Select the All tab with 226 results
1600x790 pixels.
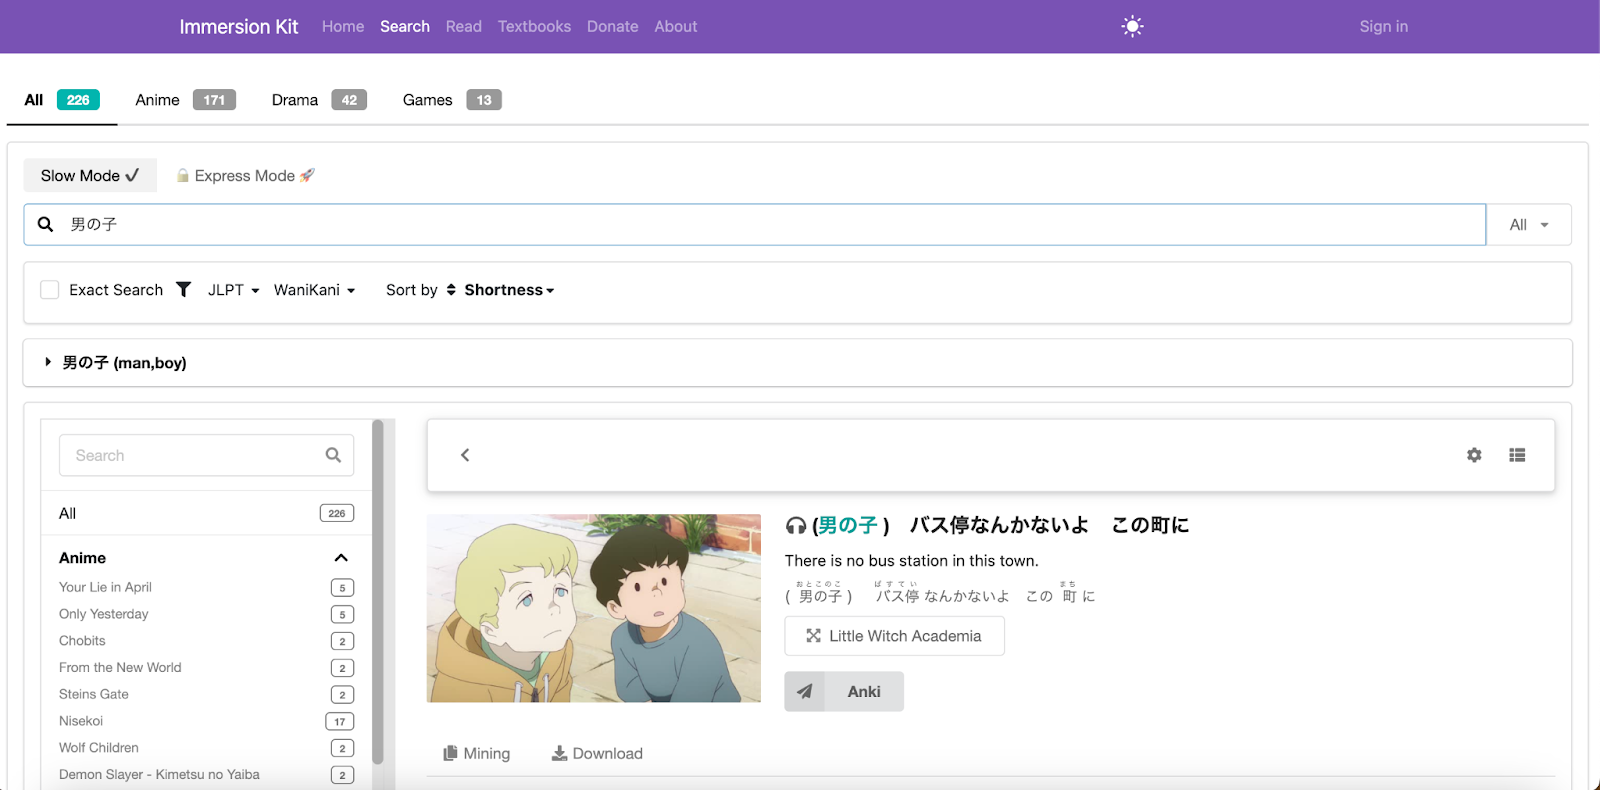coord(62,100)
